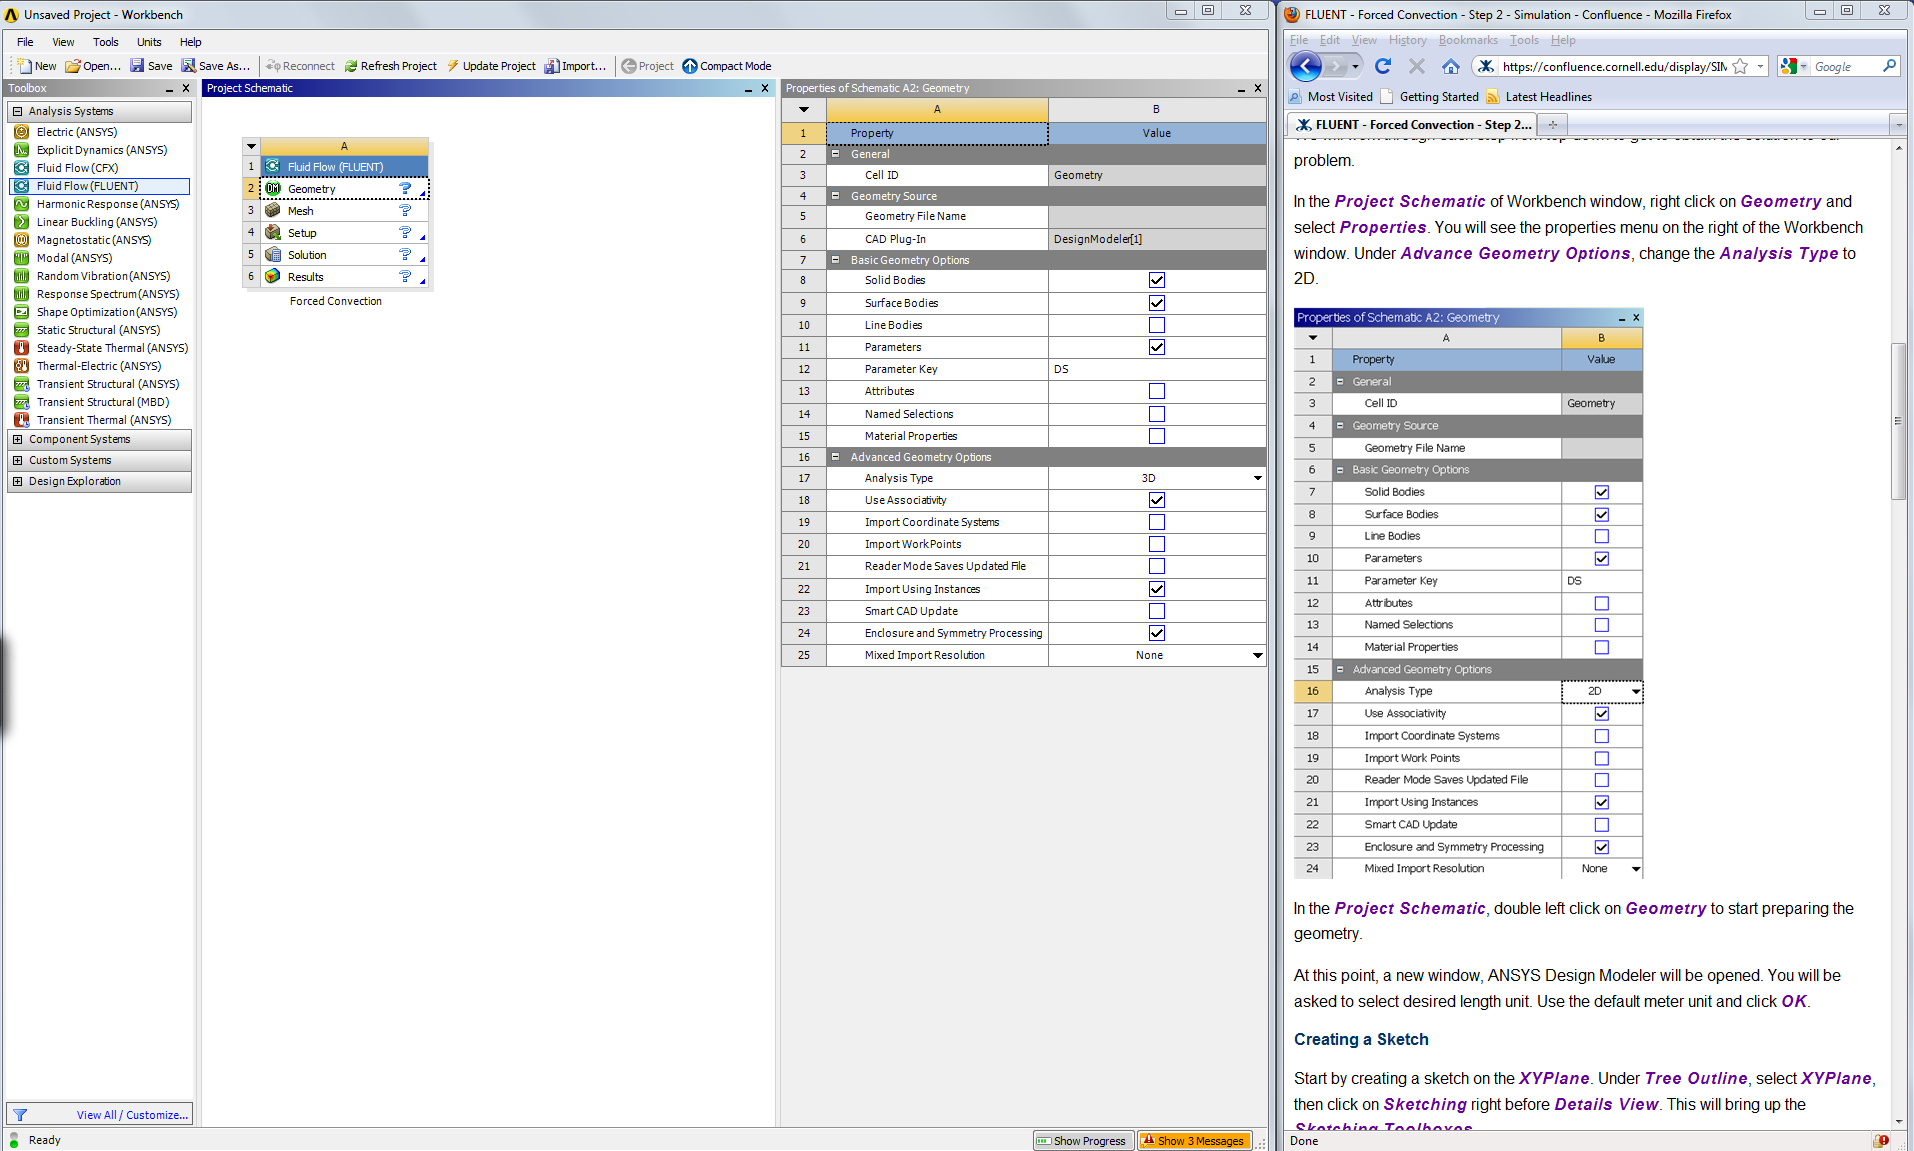Click the Update Project lightning icon
This screenshot has width=1914, height=1151.
click(x=453, y=66)
